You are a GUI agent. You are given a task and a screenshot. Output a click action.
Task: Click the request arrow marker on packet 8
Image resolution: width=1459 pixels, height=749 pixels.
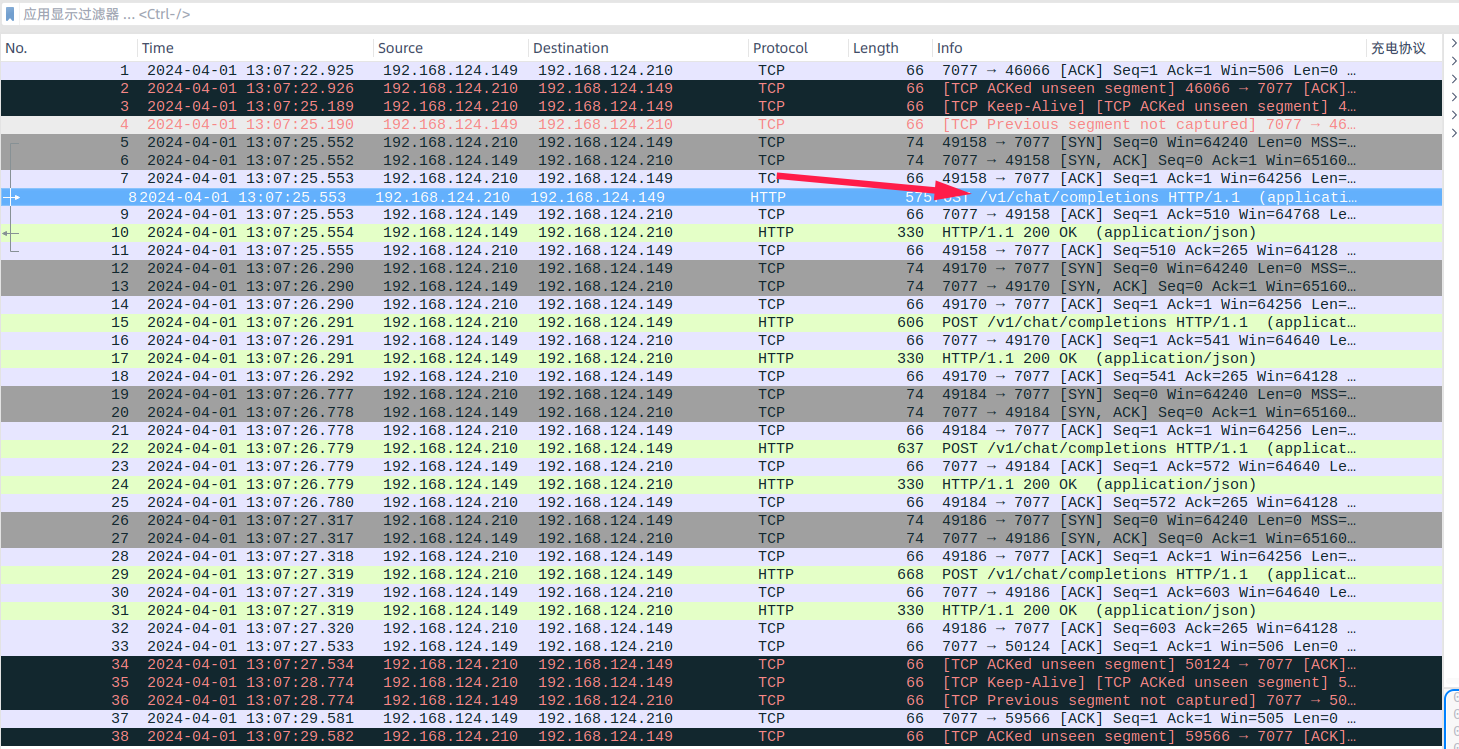[12, 197]
